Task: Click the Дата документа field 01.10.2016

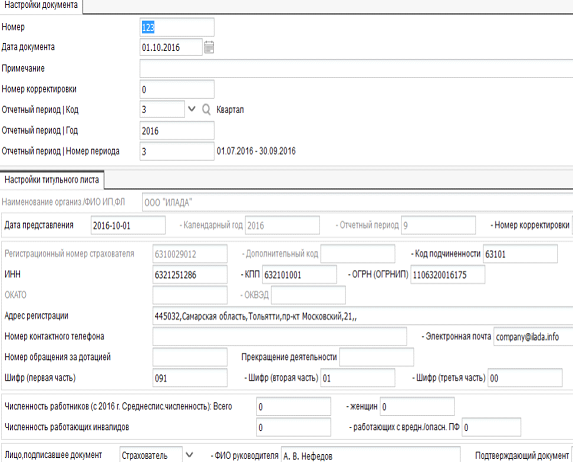Action: (x=171, y=48)
